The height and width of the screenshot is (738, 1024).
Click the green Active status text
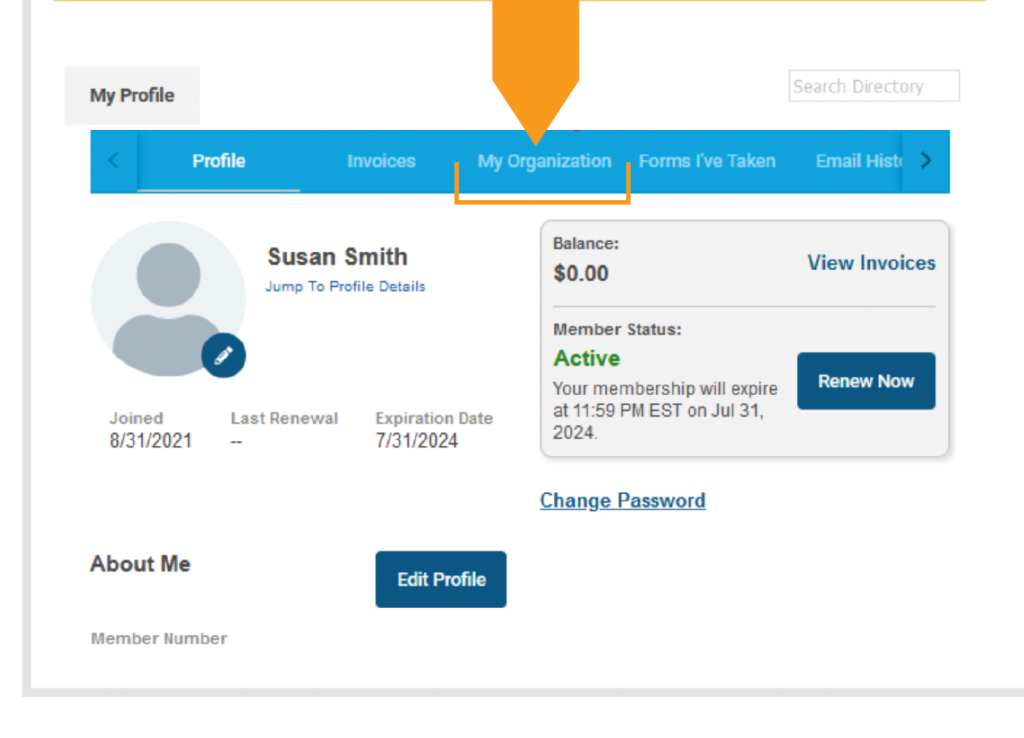(x=587, y=358)
